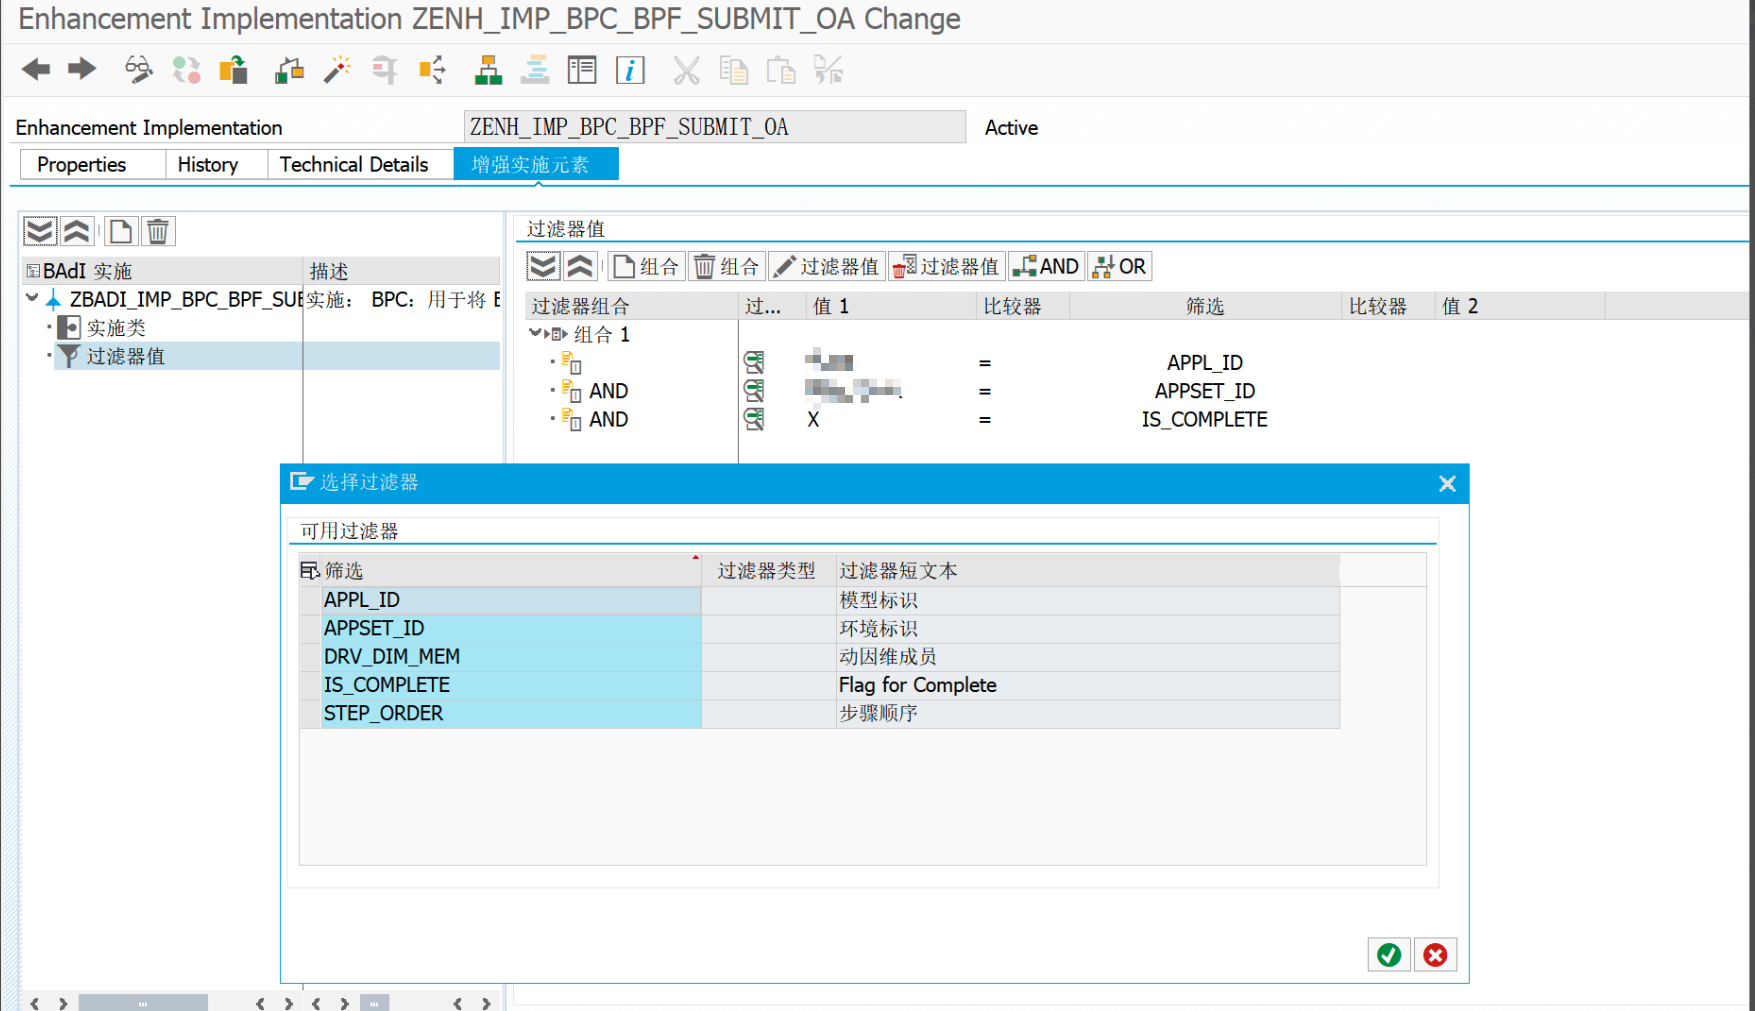Viewport: 1755px width, 1011px height.
Task: Expand all rows with double down chevron
Action: (x=543, y=266)
